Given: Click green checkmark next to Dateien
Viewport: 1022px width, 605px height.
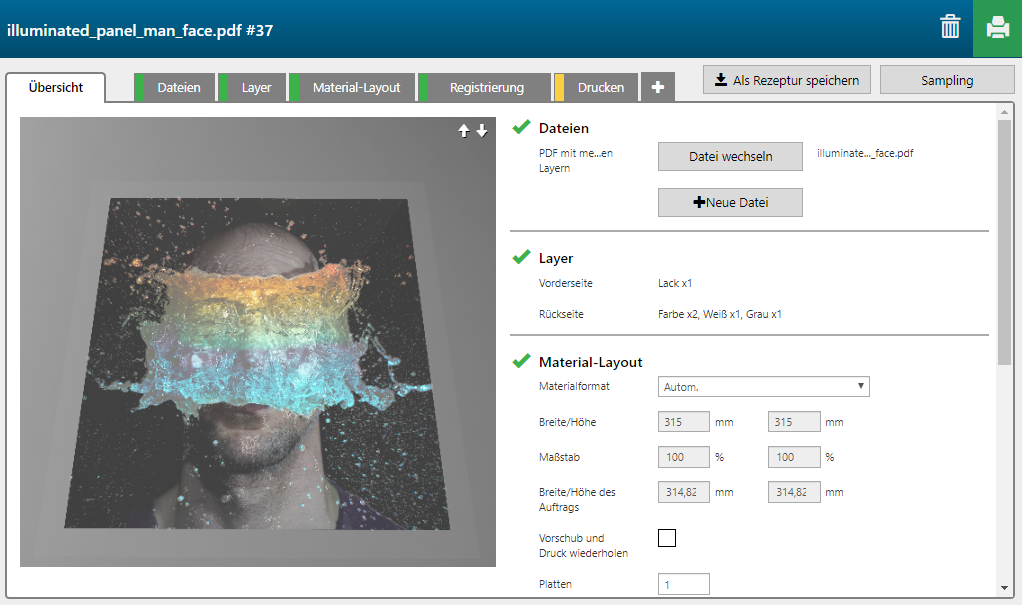Looking at the screenshot, I should point(521,127).
